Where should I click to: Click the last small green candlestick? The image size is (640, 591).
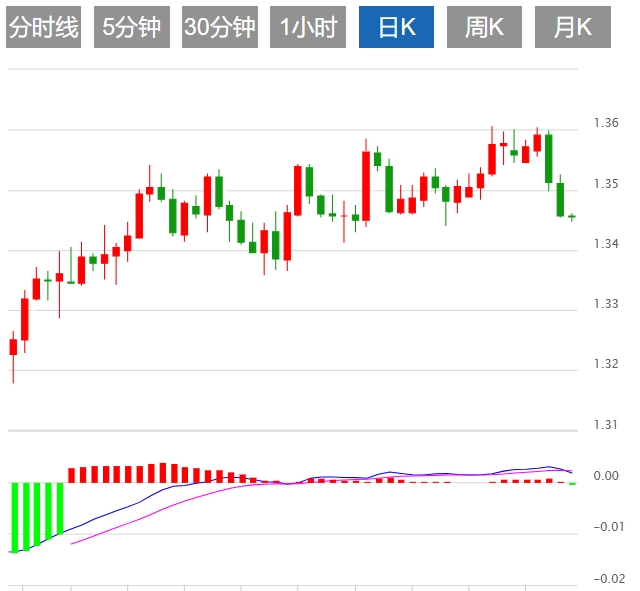[572, 217]
